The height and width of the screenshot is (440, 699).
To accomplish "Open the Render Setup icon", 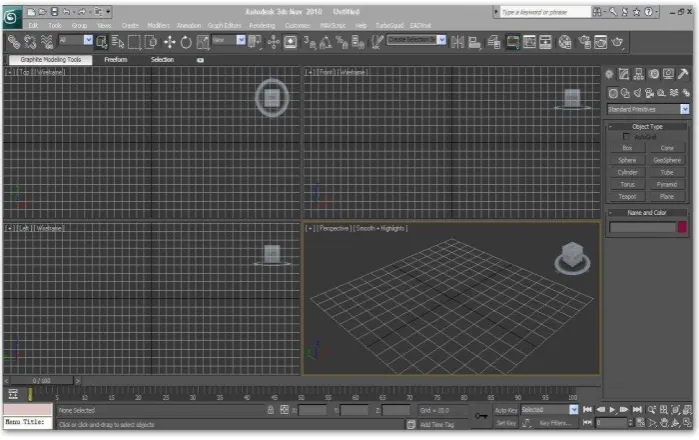I will pos(584,42).
